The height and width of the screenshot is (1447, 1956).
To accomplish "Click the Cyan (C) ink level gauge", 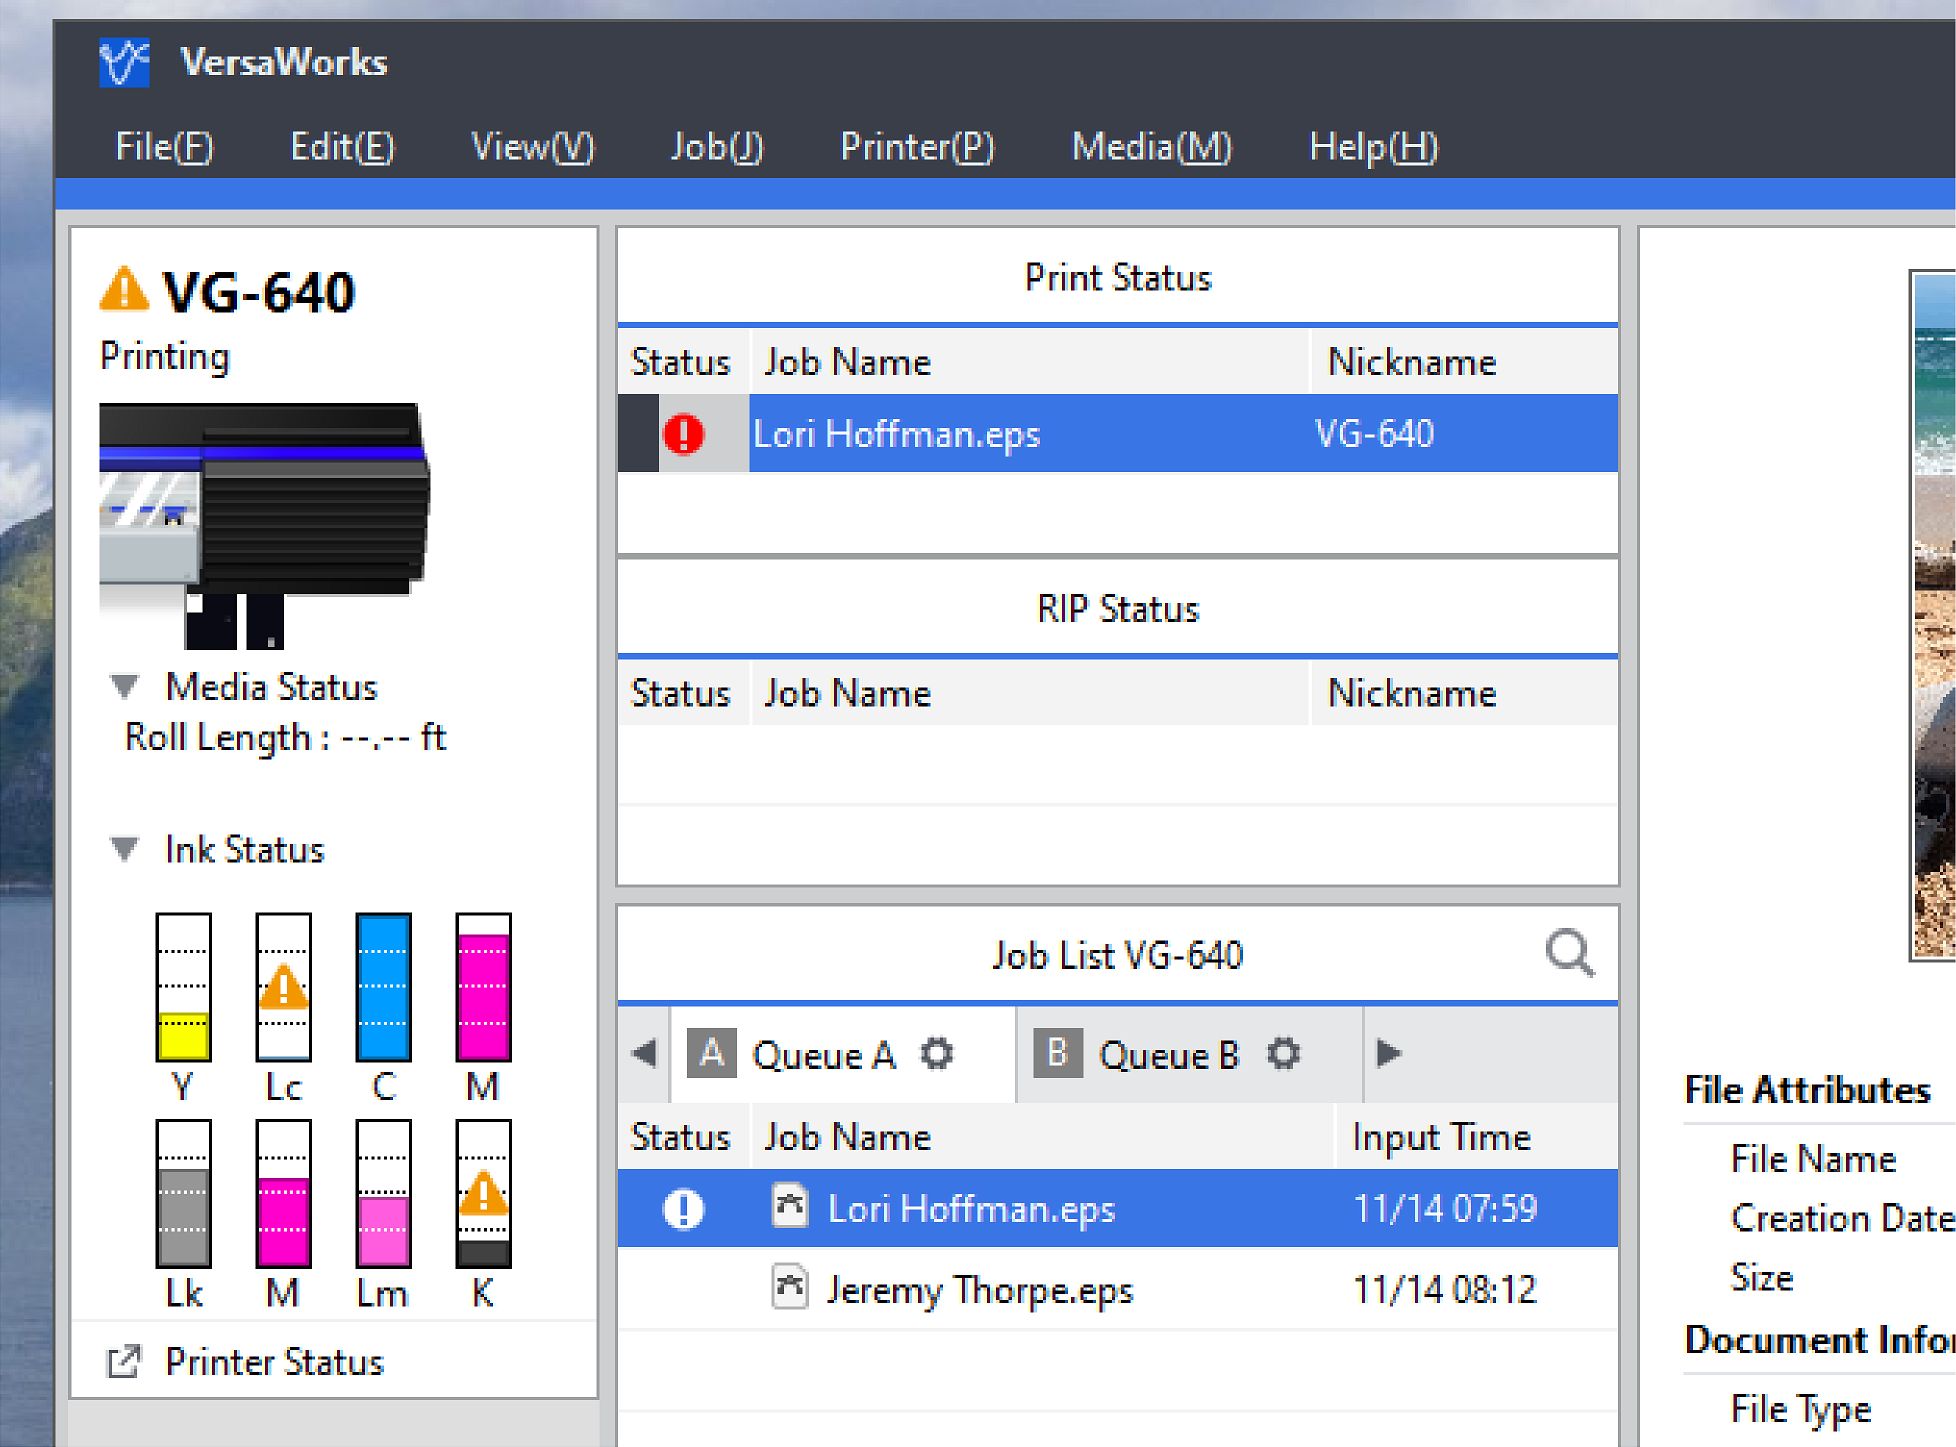I will tap(384, 986).
